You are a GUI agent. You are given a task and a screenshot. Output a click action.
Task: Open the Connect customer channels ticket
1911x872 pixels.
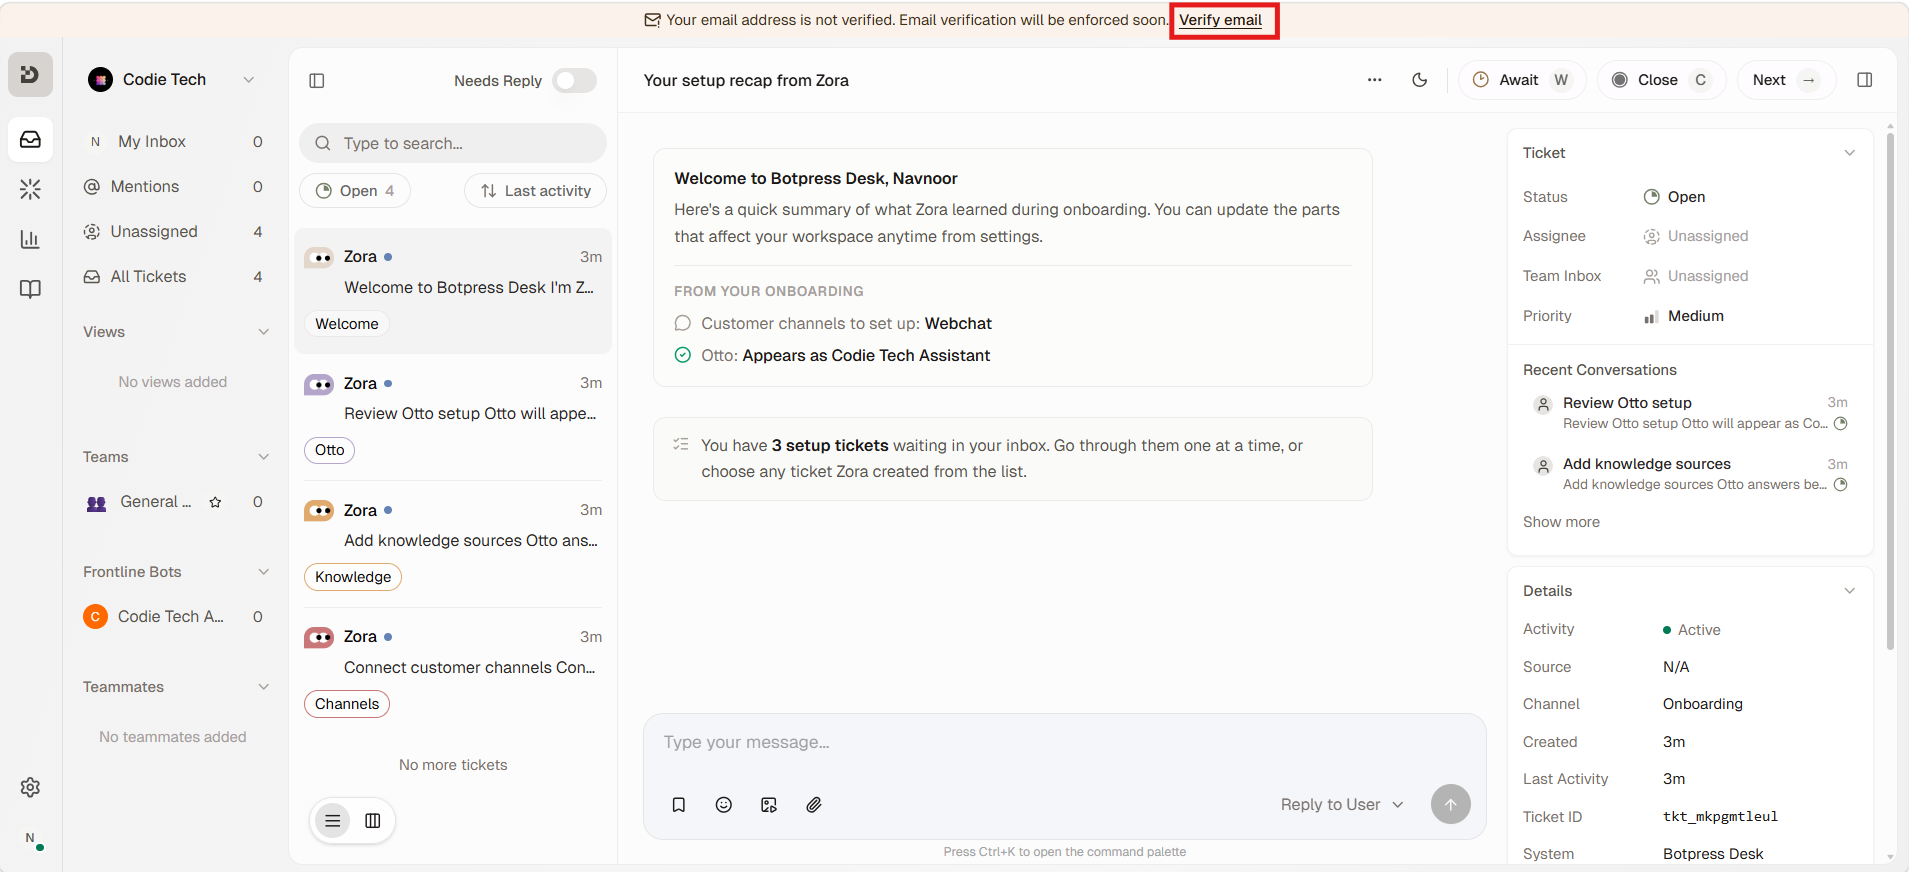453,671
